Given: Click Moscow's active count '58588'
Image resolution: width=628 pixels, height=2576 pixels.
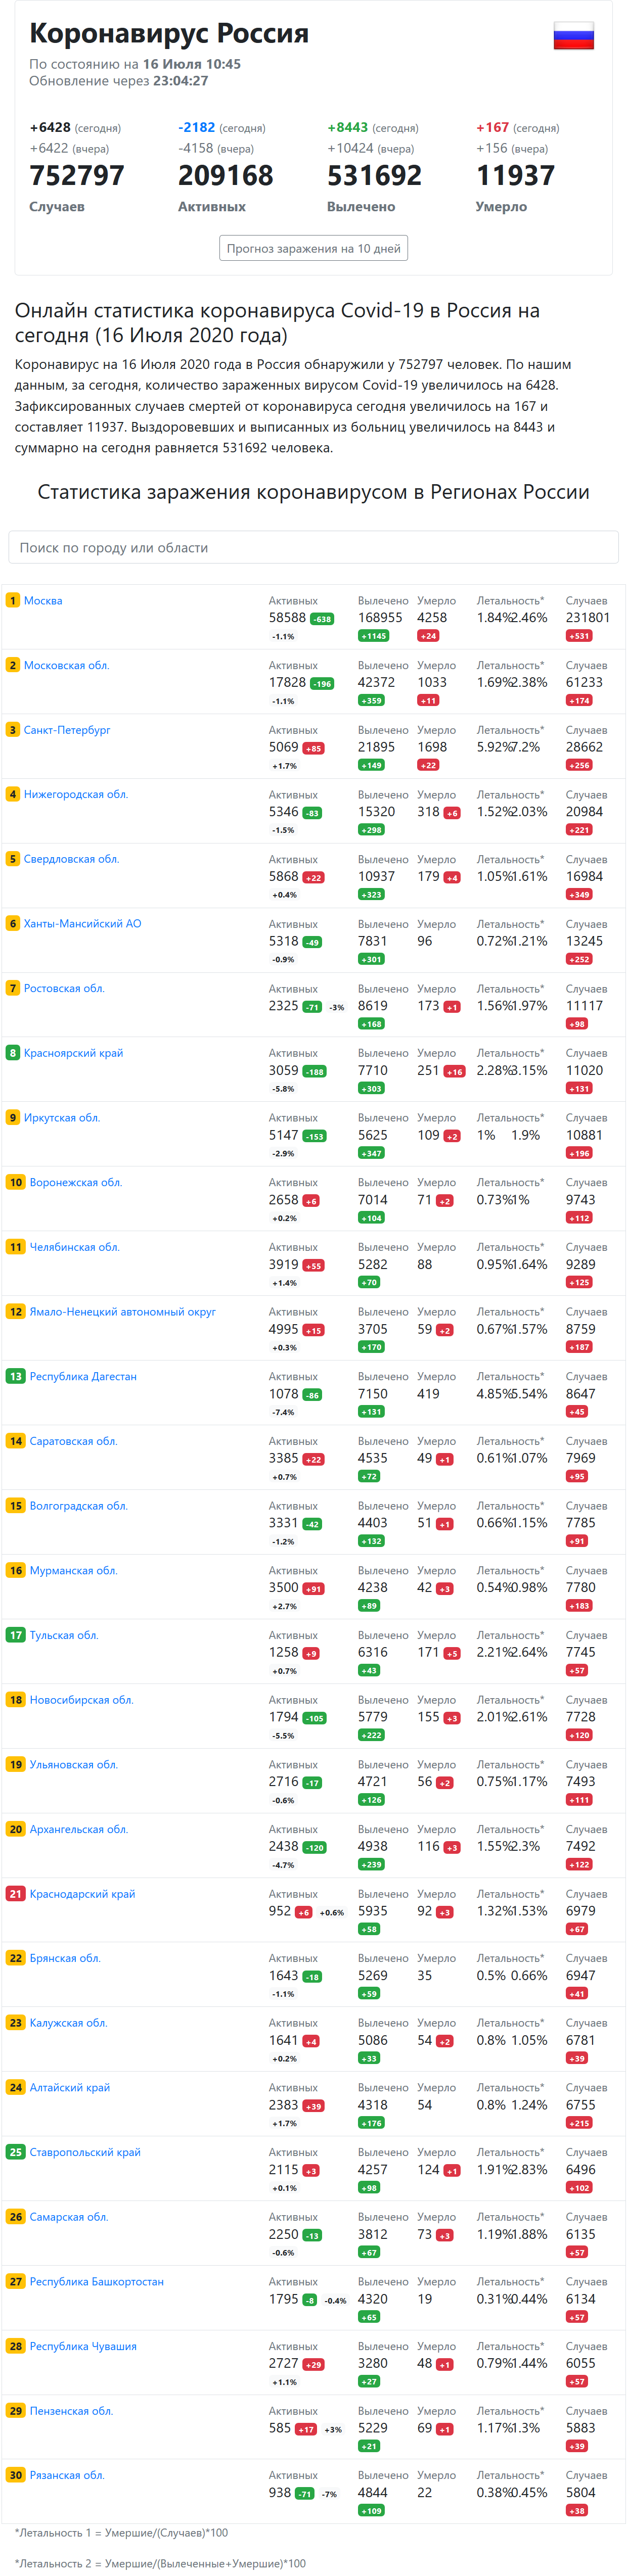Looking at the screenshot, I should point(287,618).
